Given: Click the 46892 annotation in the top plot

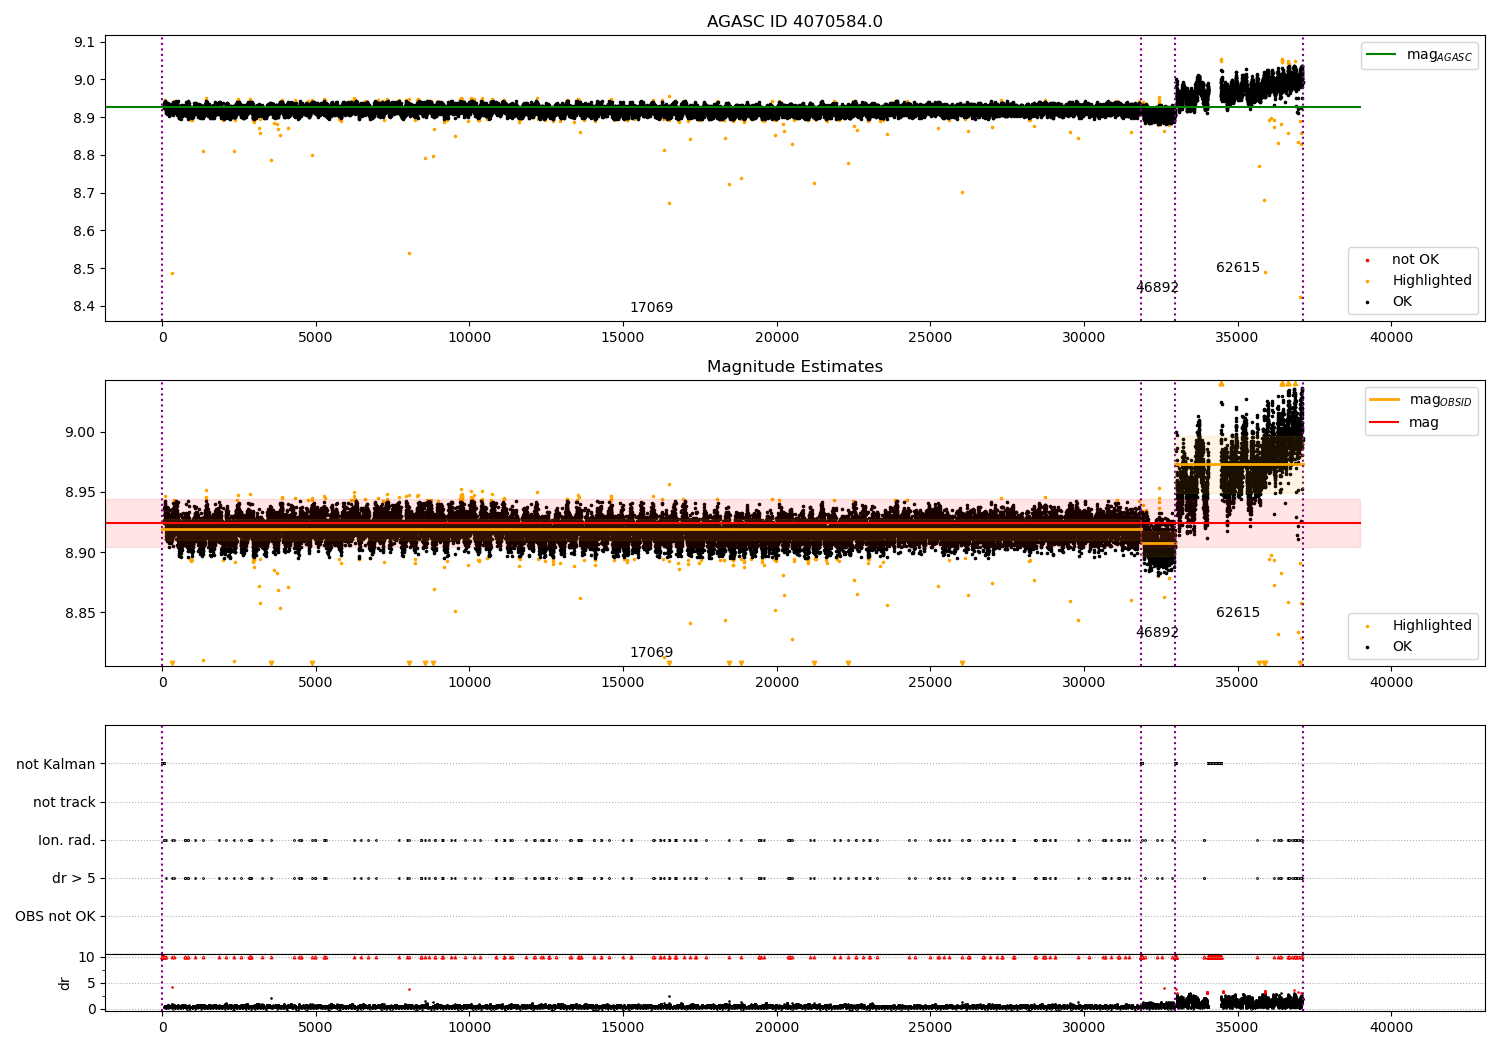Looking at the screenshot, I should pyautogui.click(x=1157, y=288).
